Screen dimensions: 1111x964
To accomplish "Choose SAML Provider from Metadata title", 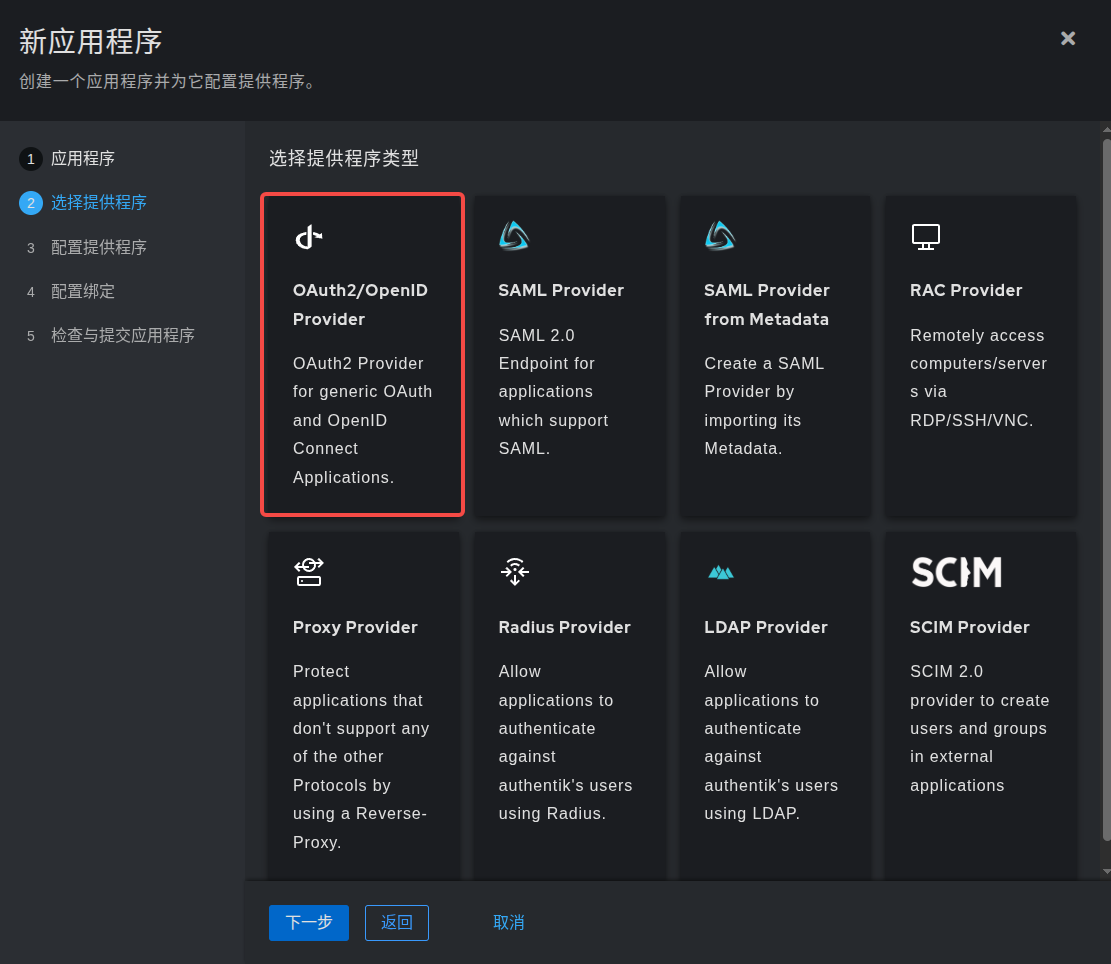I will tap(767, 305).
